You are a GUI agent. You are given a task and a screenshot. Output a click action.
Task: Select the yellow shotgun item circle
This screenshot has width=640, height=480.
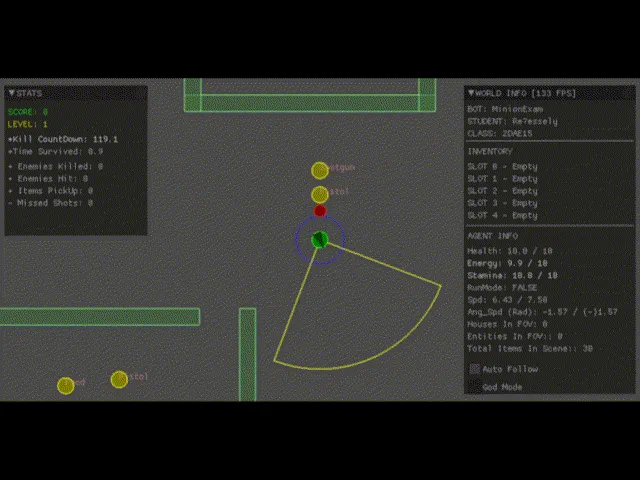click(x=320, y=170)
